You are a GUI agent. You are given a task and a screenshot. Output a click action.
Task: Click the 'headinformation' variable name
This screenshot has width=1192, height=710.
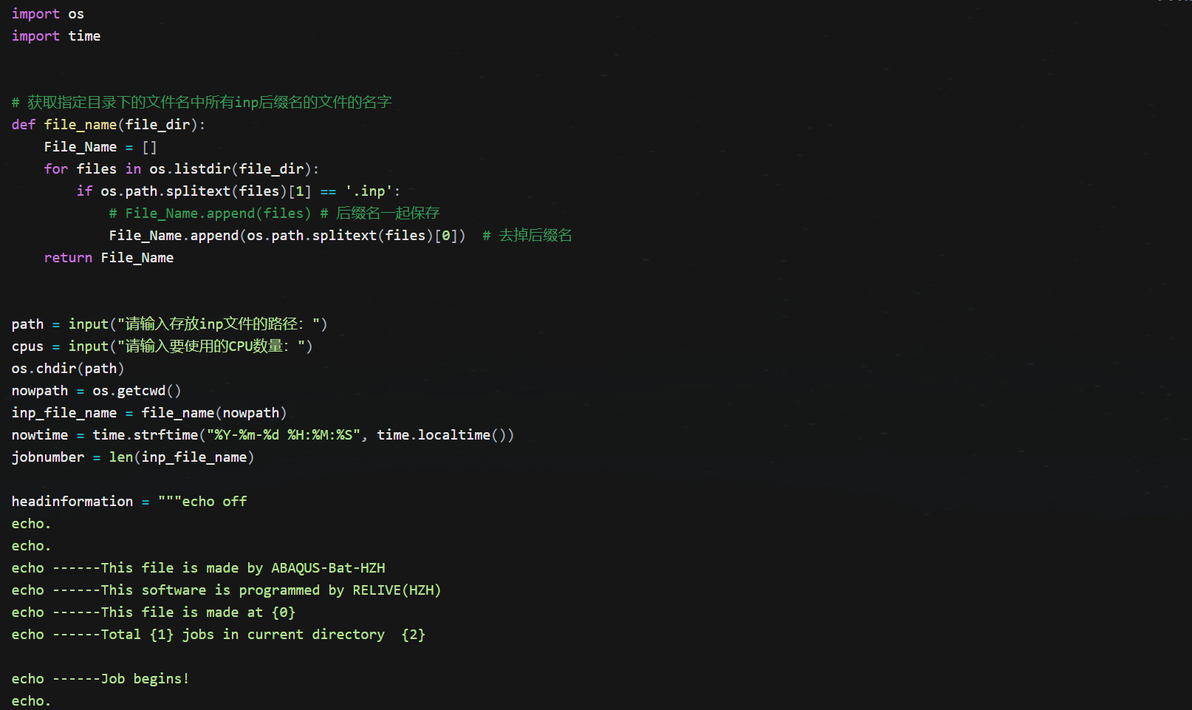(72, 501)
